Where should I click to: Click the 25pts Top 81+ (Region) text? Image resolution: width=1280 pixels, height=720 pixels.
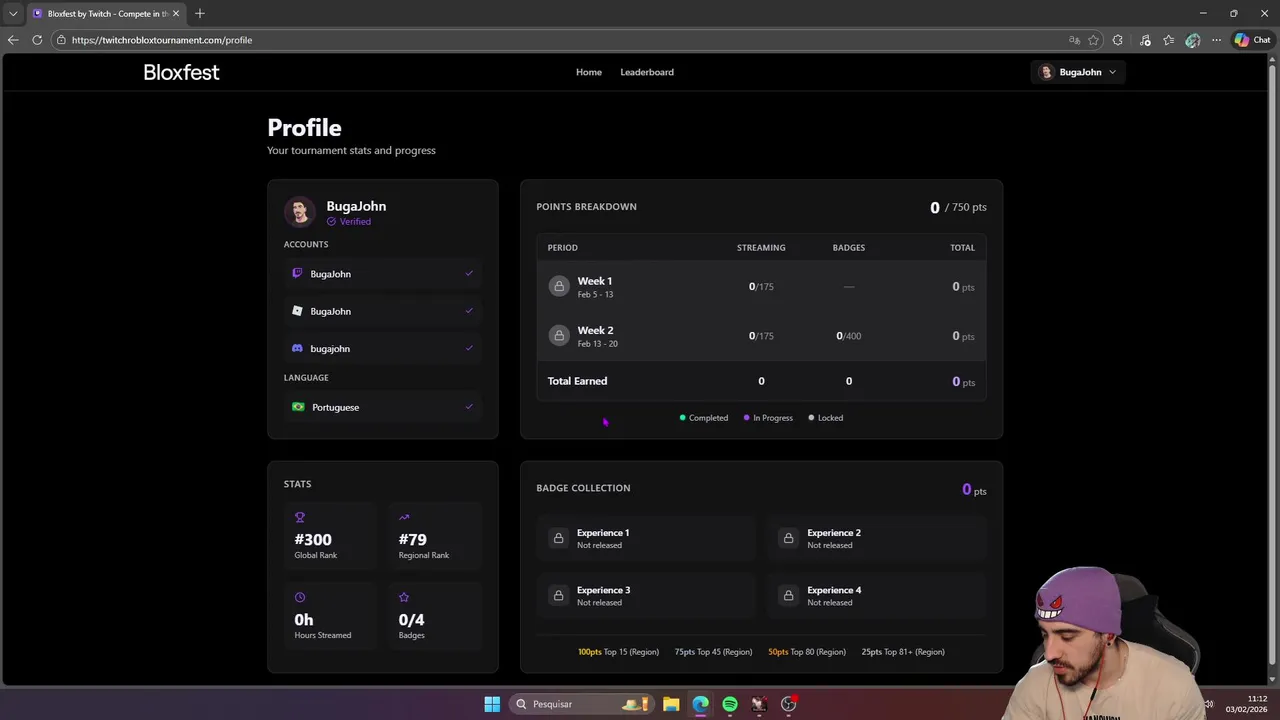[903, 652]
